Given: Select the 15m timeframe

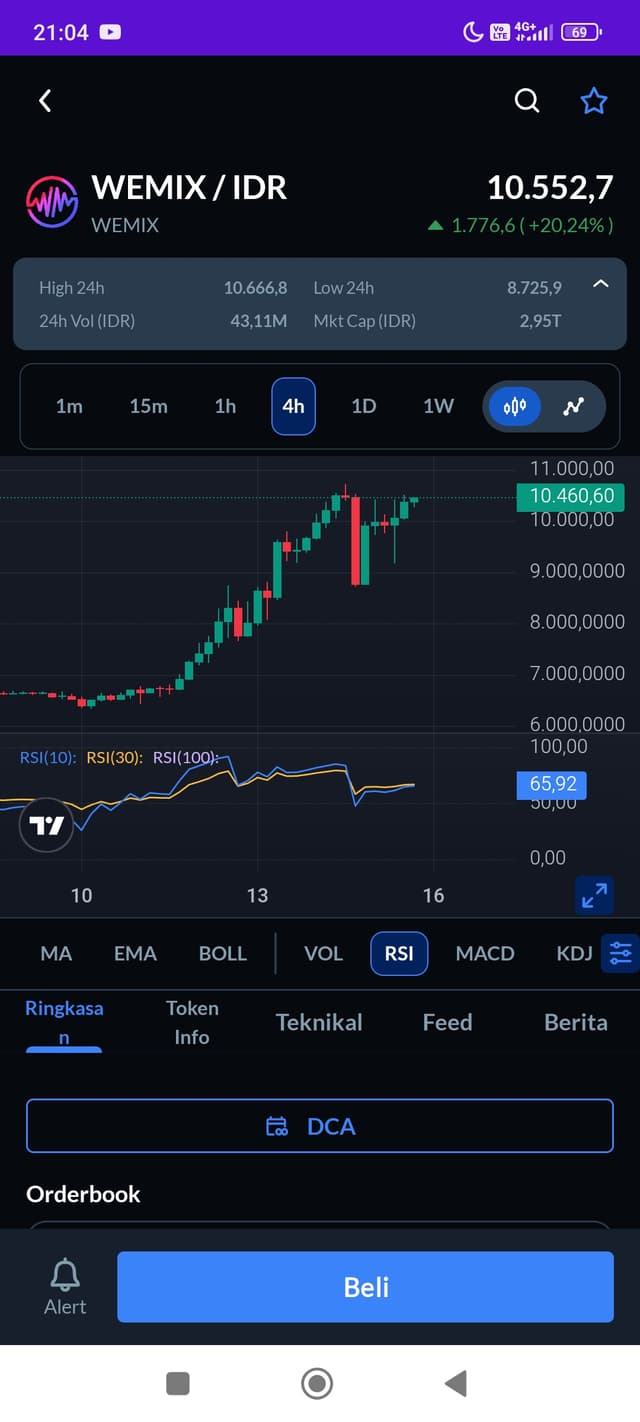Looking at the screenshot, I should point(148,406).
